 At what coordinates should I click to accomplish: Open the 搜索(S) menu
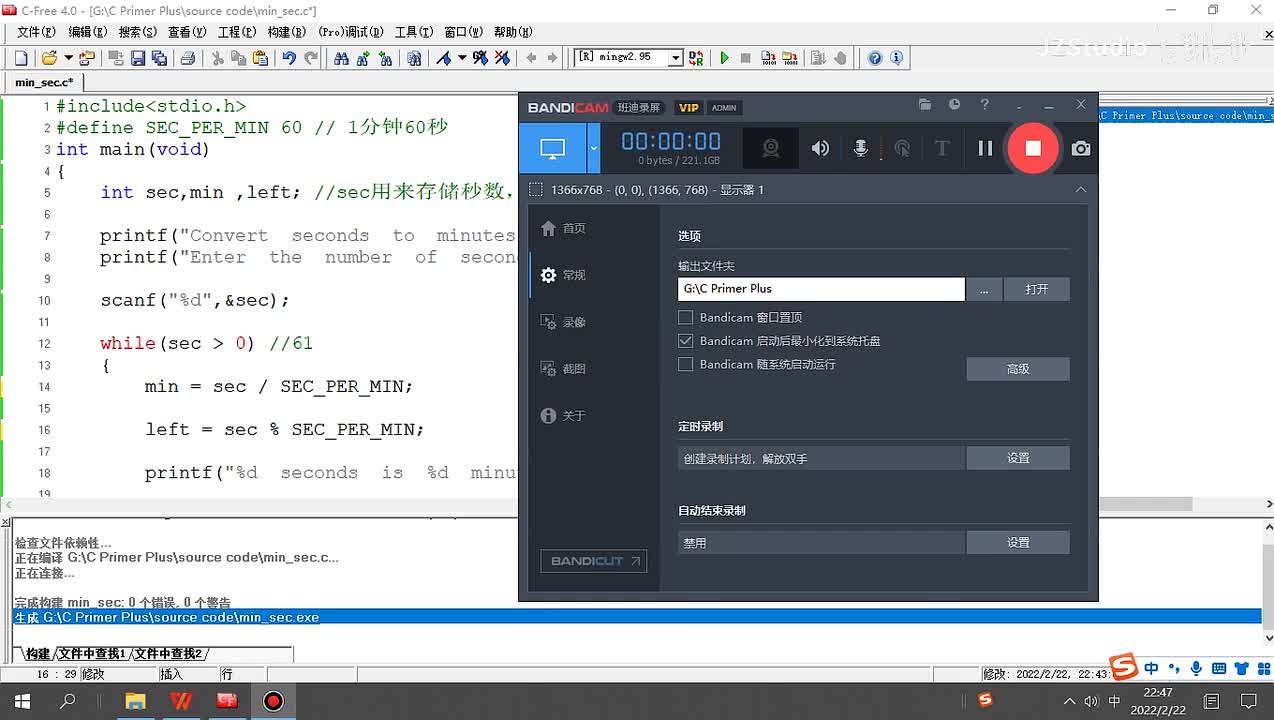(x=137, y=32)
